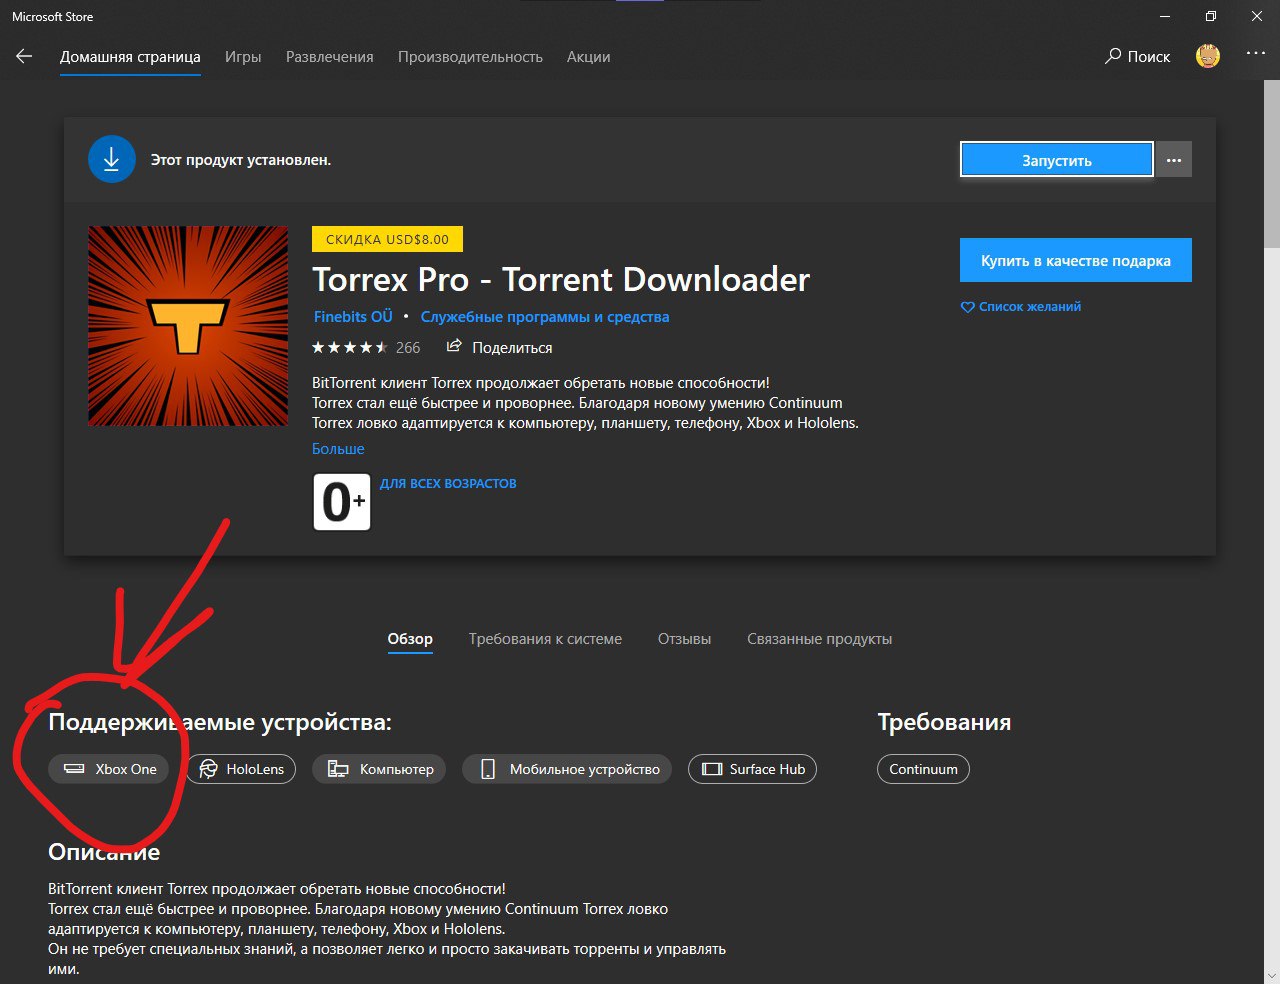Go to the Акции tab
Screen dimensions: 1280x984
(x=588, y=57)
